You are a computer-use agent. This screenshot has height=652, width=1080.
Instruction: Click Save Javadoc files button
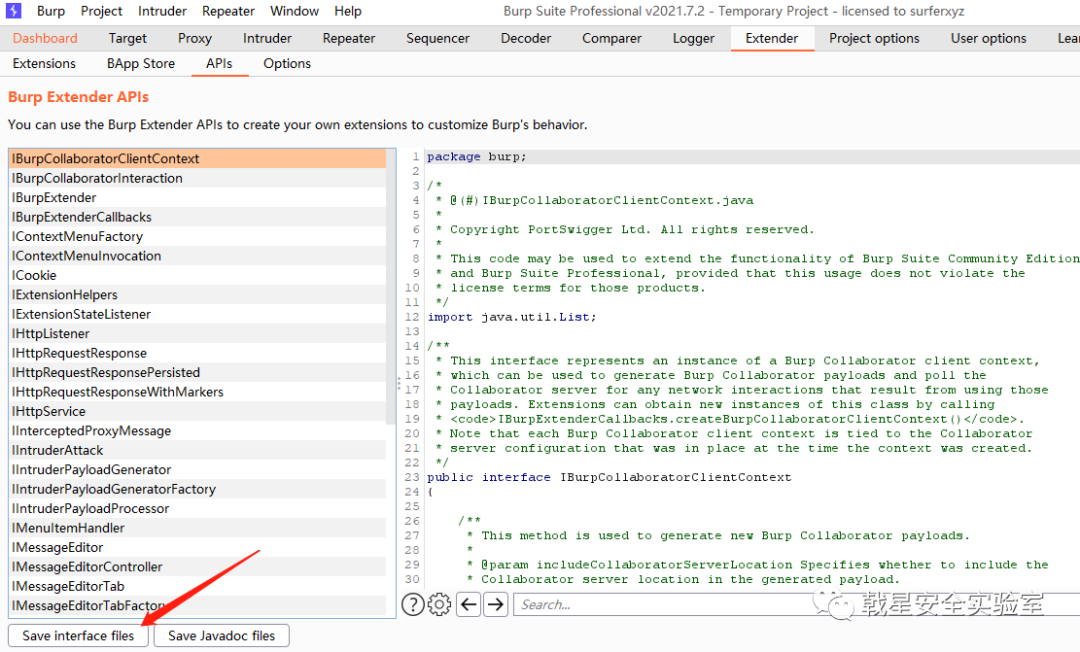[x=221, y=635]
